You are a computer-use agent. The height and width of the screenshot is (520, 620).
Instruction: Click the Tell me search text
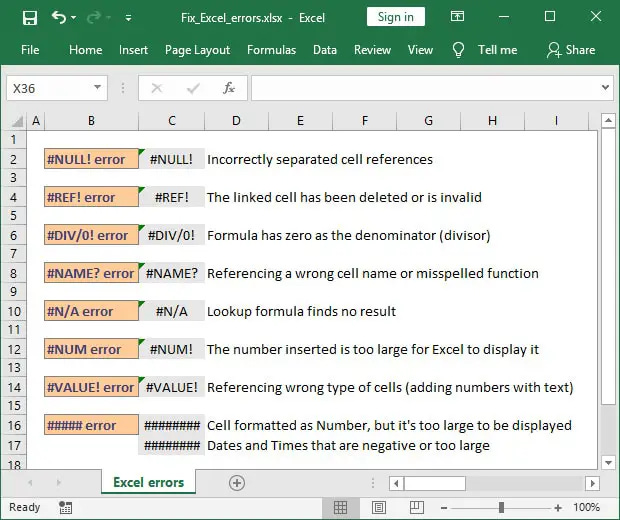497,50
